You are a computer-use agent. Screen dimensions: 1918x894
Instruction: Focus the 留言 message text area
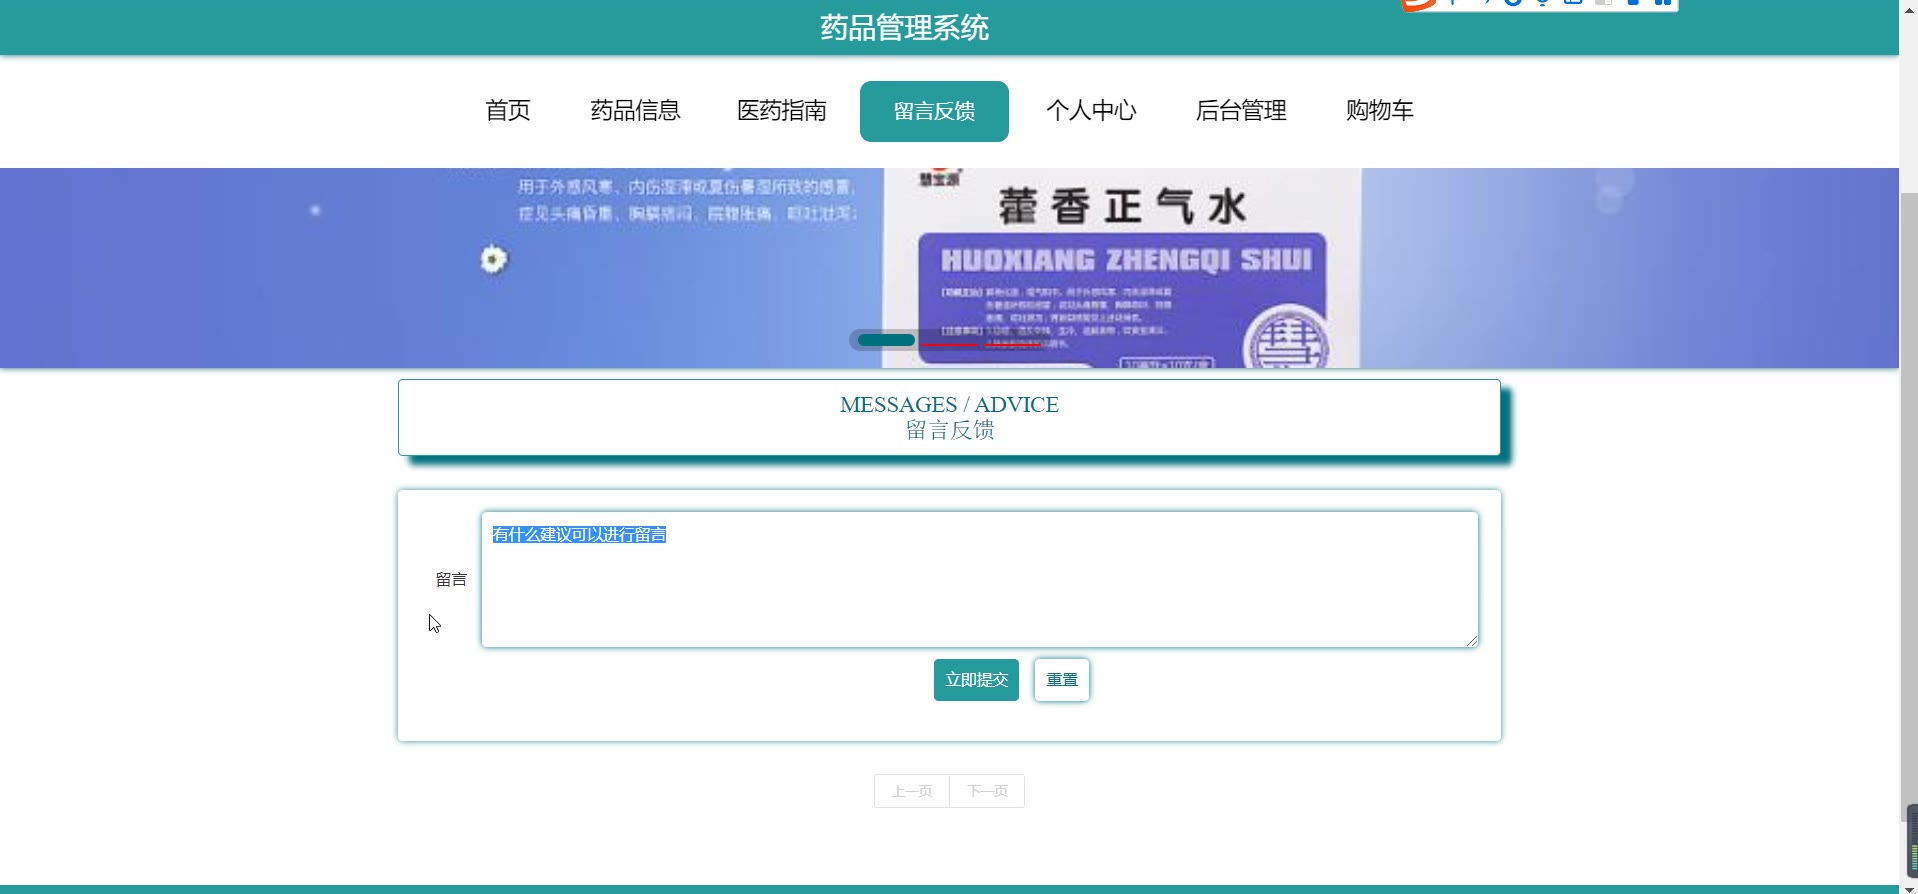click(980, 580)
